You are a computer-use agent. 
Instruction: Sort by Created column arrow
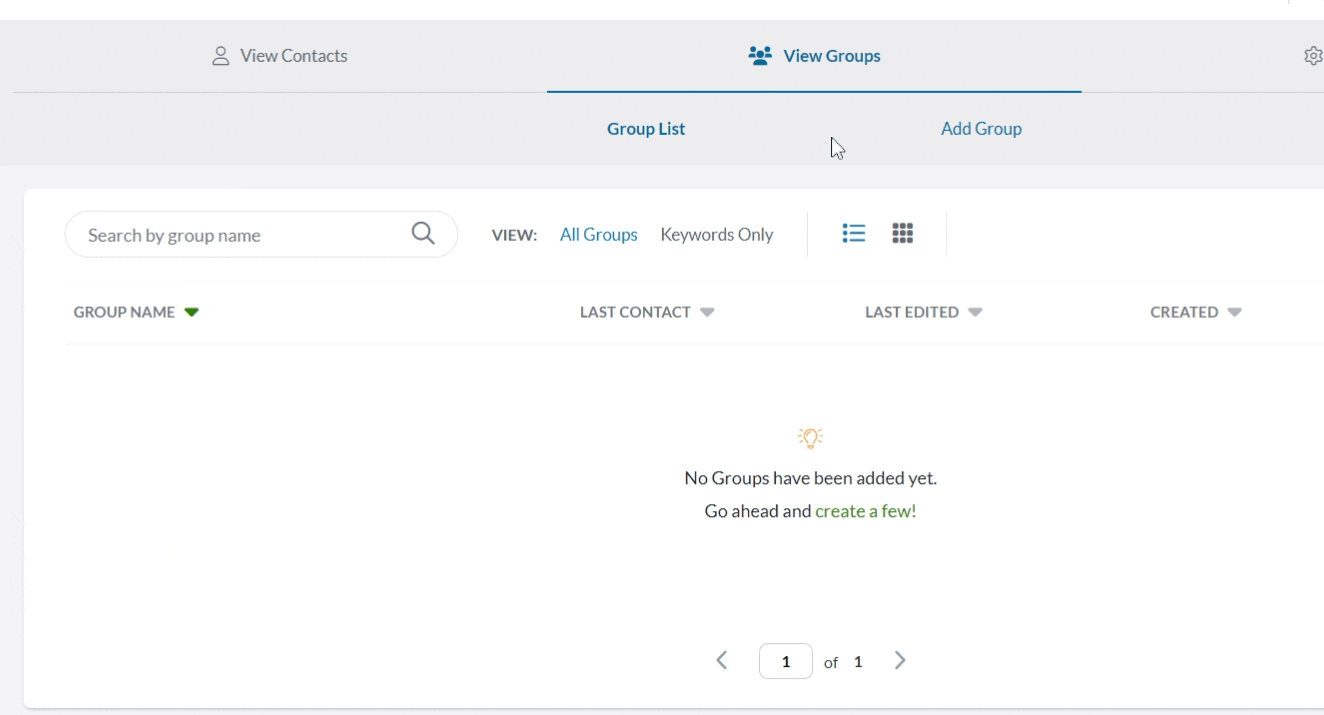[x=1234, y=313]
